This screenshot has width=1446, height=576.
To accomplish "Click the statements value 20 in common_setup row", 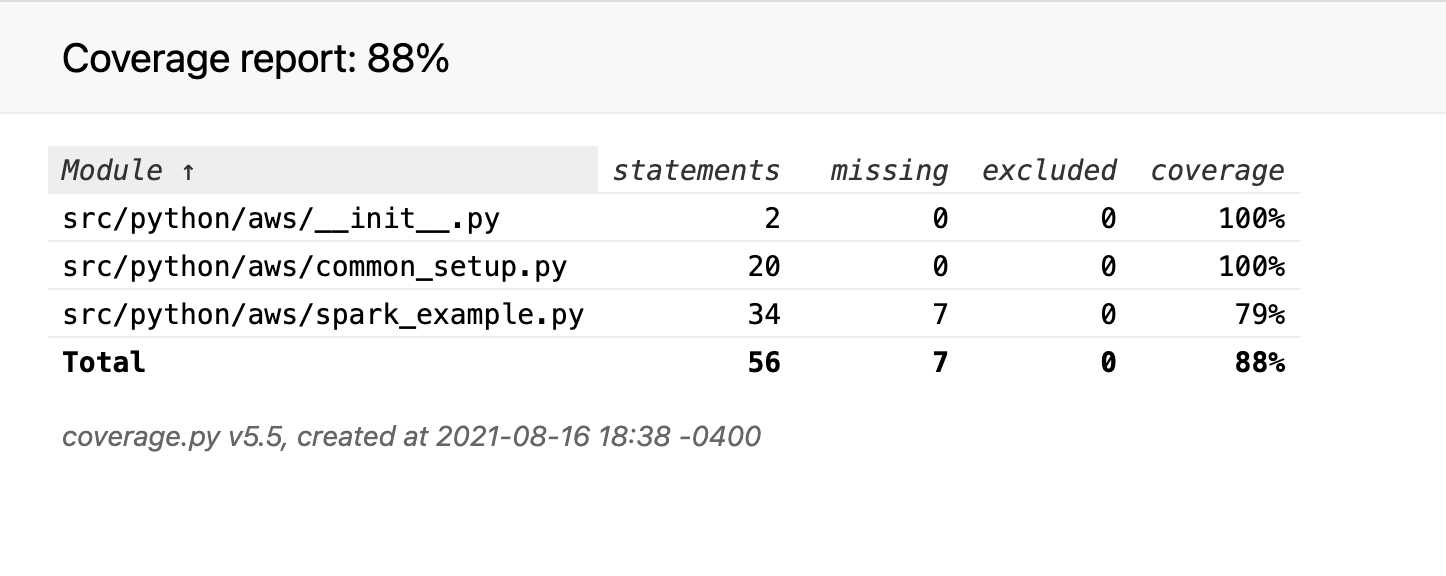I will pyautogui.click(x=764, y=266).
